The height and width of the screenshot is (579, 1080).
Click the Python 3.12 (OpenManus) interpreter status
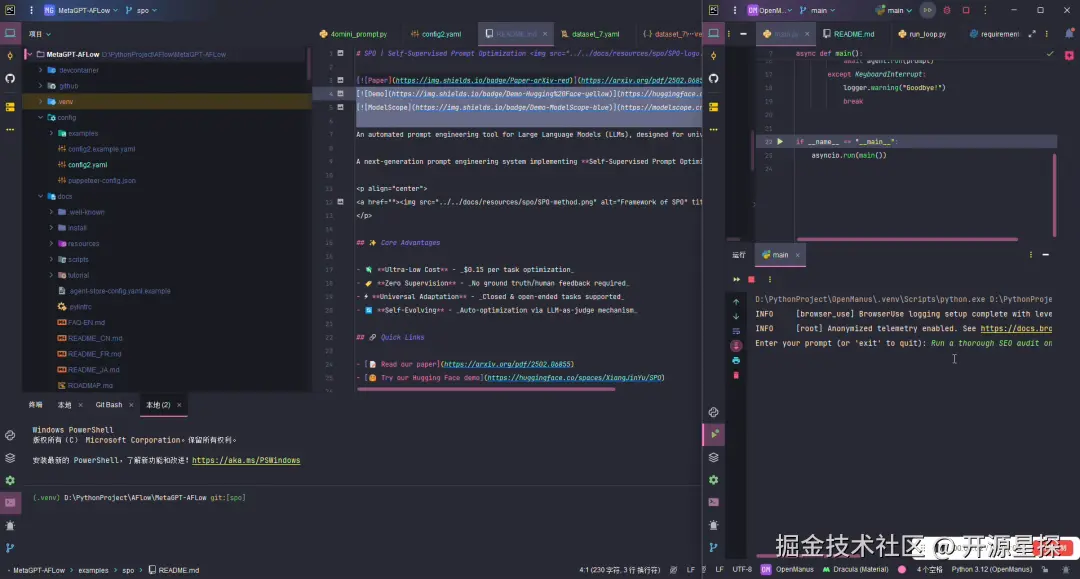[991, 569]
